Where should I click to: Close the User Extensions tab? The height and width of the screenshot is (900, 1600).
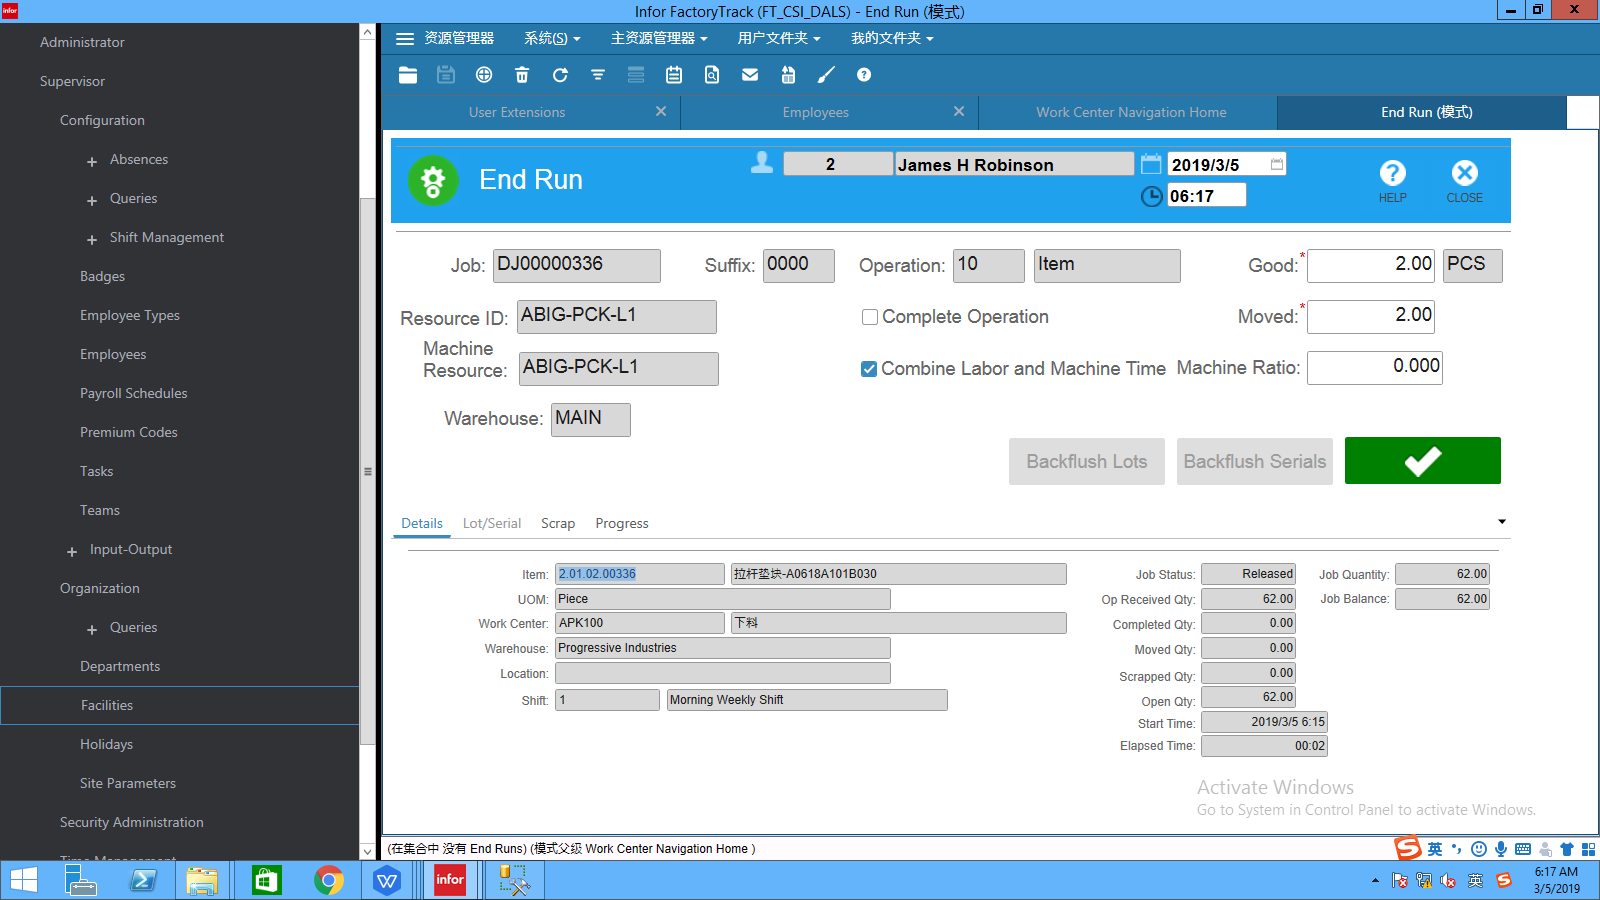(661, 111)
